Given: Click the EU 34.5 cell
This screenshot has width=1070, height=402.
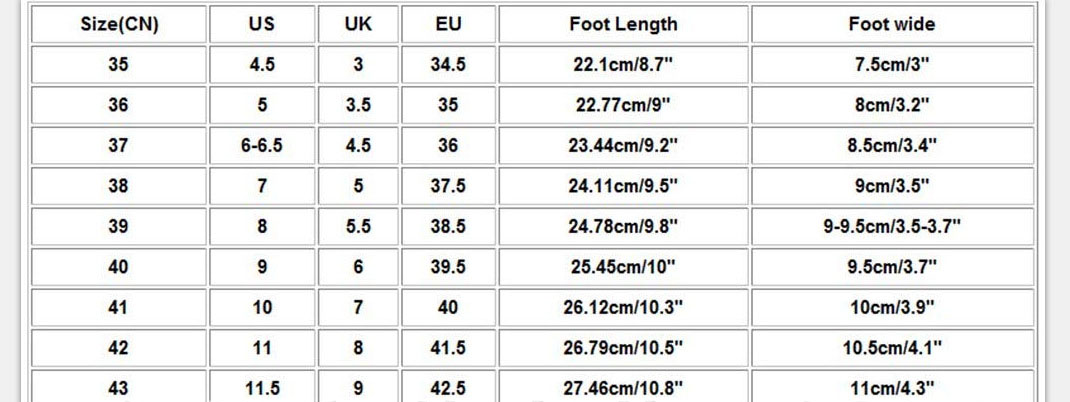Looking at the screenshot, I should (448, 65).
